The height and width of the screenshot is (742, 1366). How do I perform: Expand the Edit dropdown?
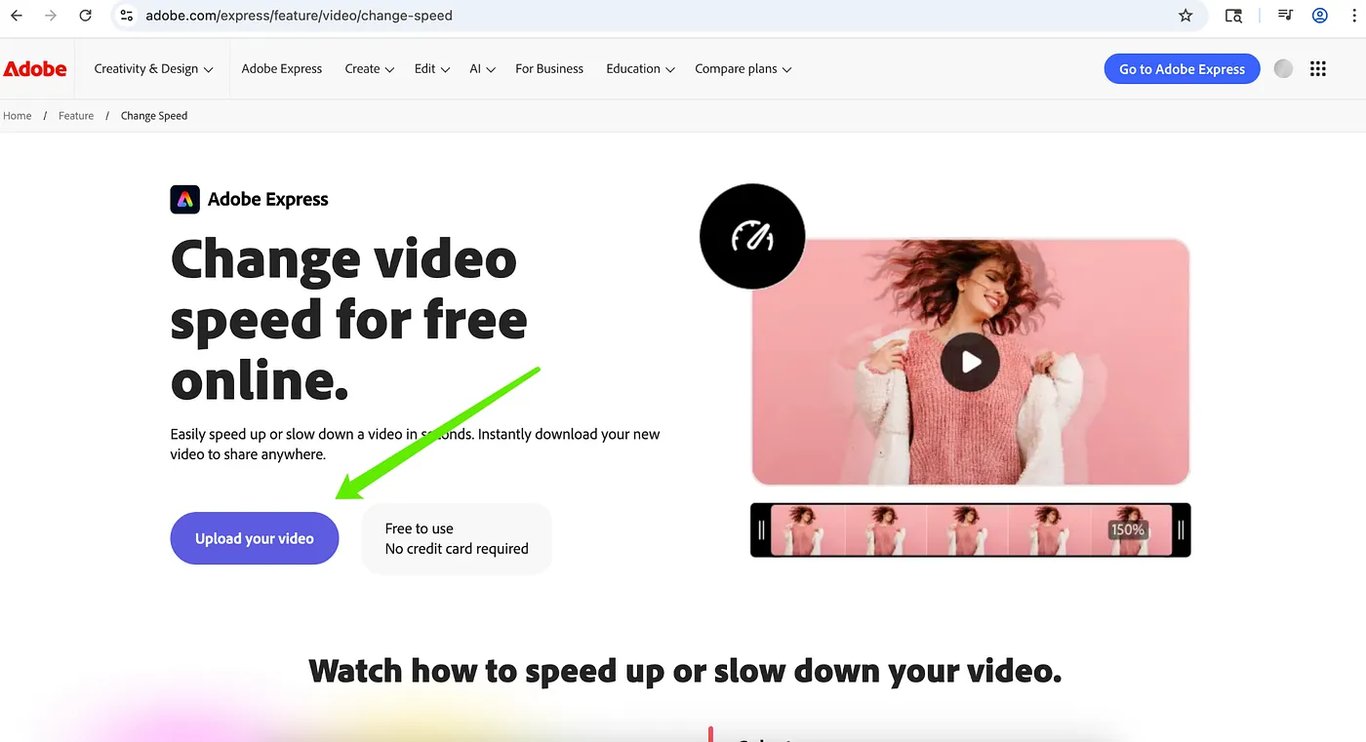(432, 69)
